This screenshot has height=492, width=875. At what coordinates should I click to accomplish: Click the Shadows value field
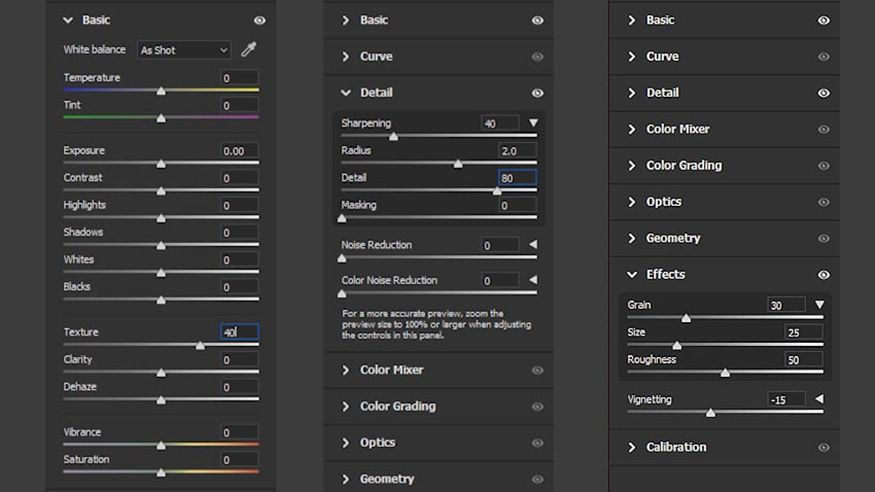click(x=239, y=233)
